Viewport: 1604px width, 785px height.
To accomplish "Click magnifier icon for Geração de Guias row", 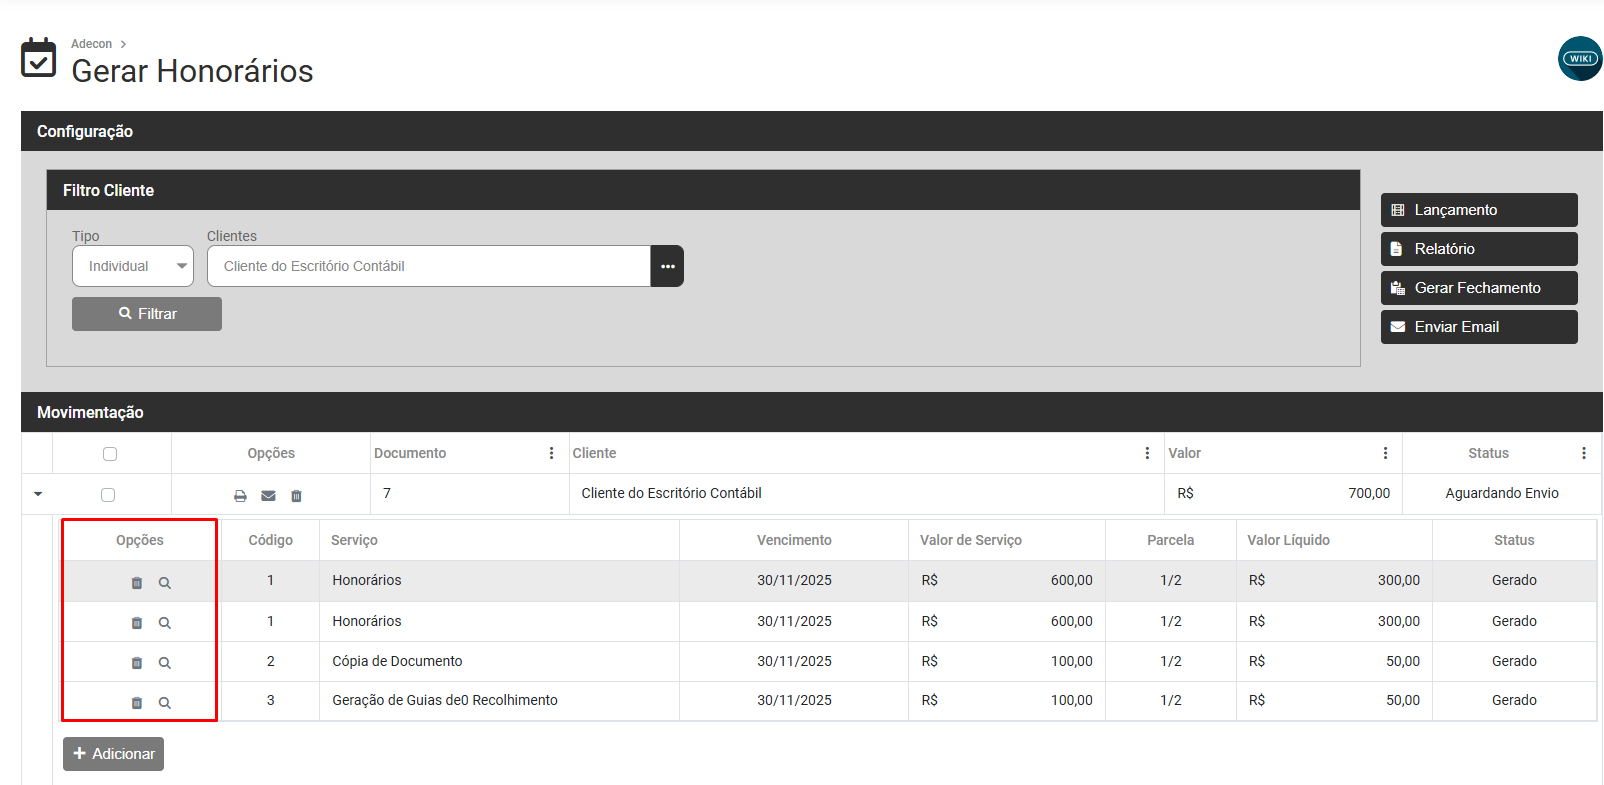I will point(165,703).
